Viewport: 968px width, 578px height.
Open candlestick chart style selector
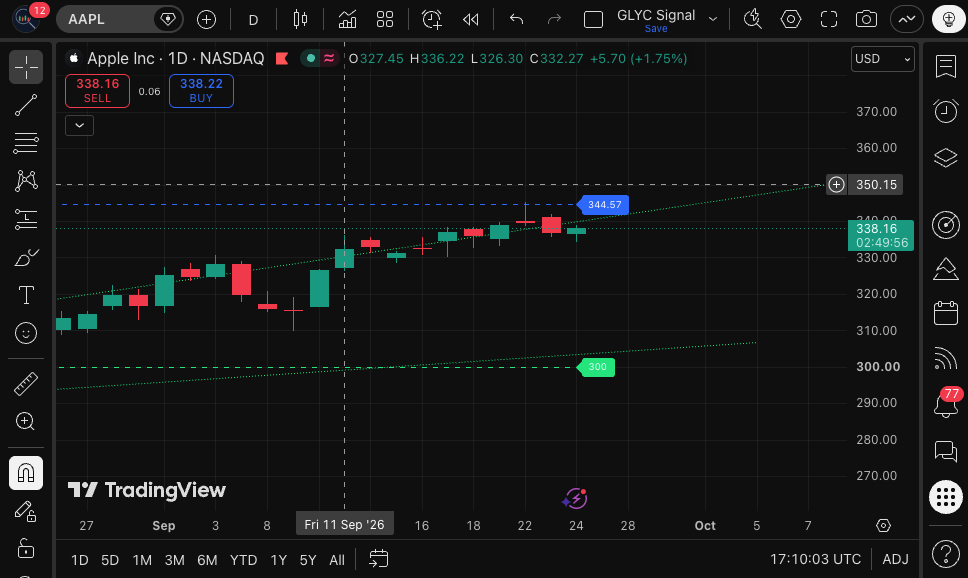click(x=301, y=19)
